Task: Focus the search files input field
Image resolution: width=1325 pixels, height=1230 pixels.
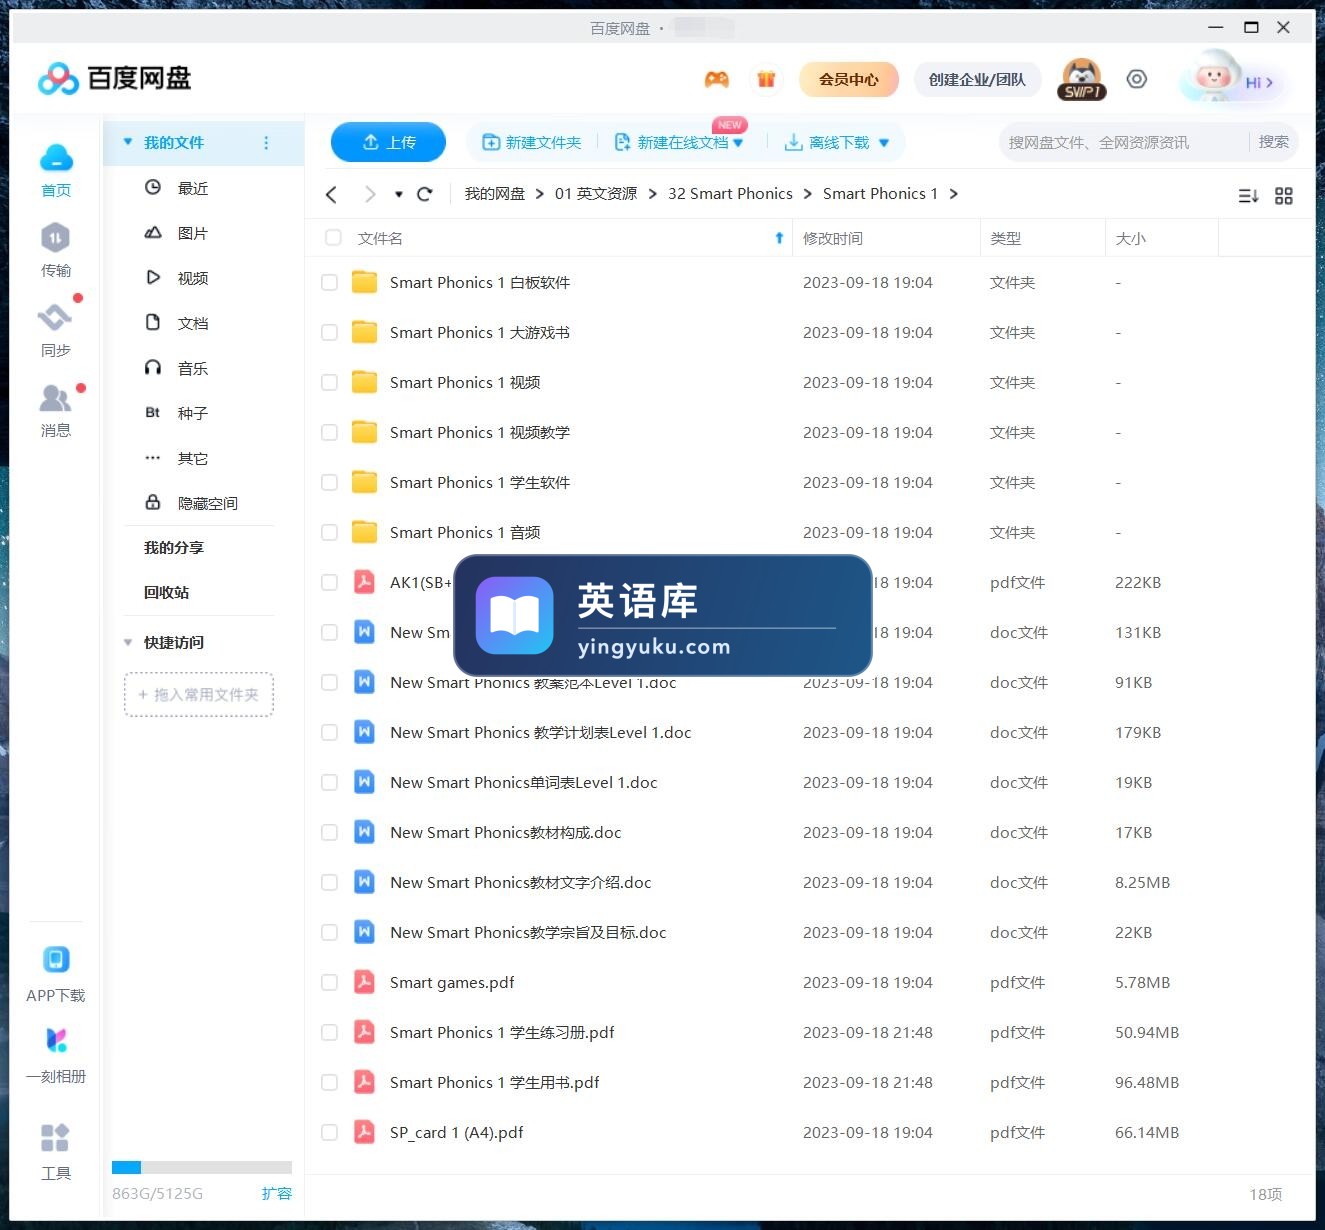Action: coord(1123,142)
